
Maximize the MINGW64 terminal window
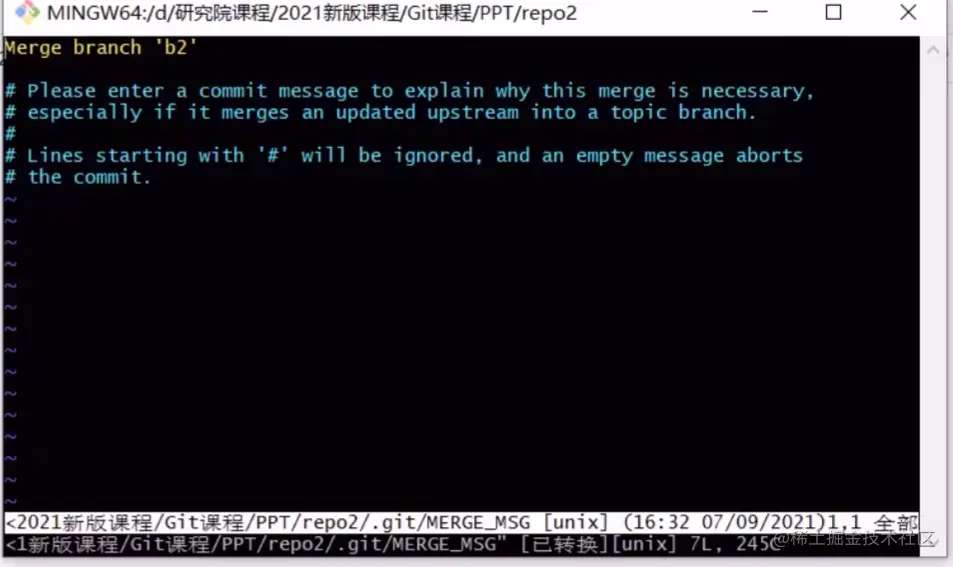point(833,12)
